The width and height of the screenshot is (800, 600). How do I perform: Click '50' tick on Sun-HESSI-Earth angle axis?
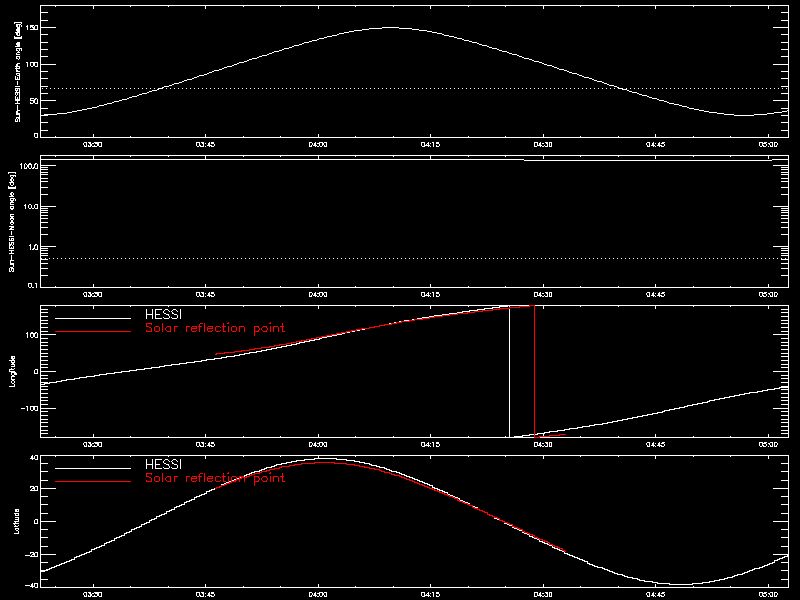[34, 101]
